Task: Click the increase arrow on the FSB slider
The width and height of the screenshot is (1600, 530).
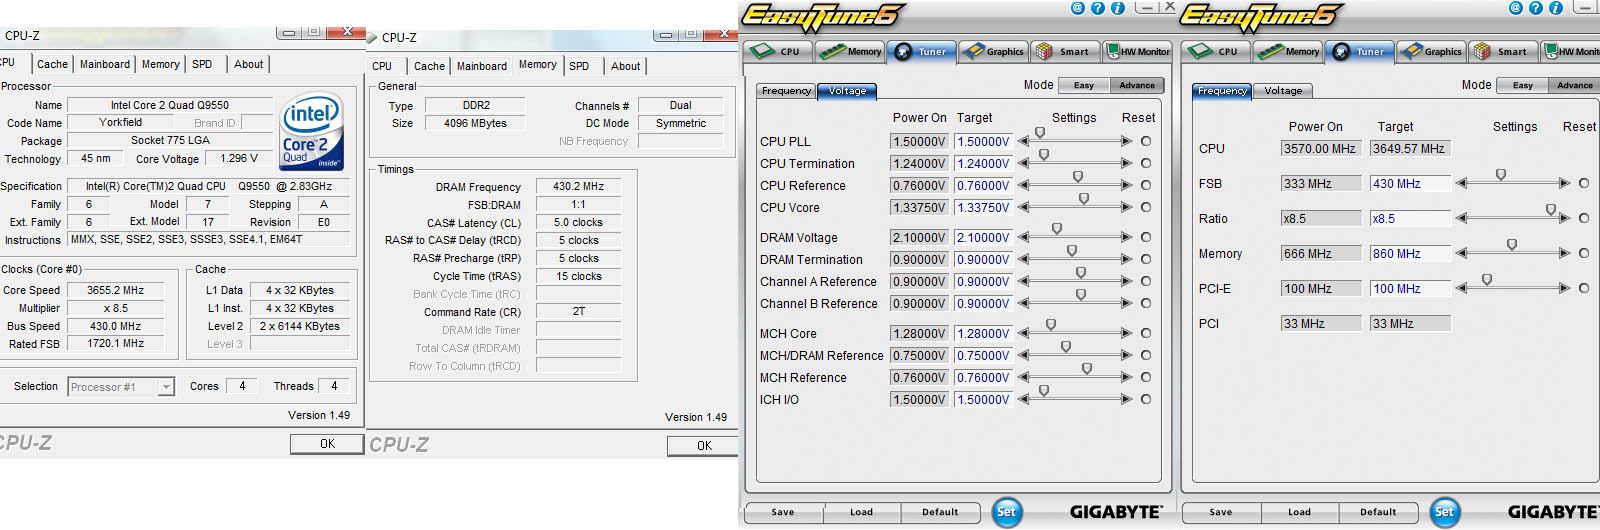Action: click(1565, 184)
